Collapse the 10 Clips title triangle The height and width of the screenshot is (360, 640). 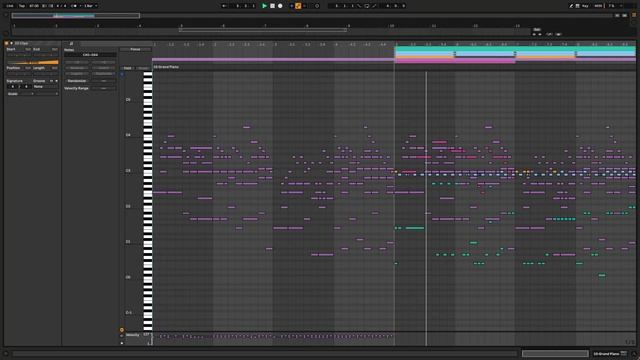pos(11,43)
